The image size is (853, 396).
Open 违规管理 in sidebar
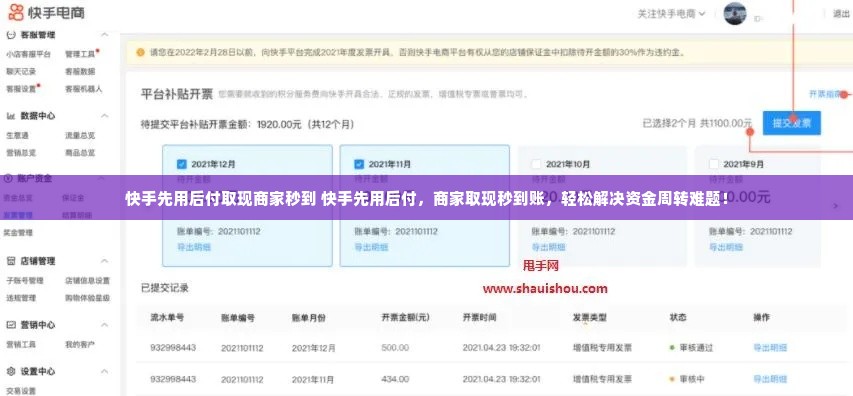[21, 298]
